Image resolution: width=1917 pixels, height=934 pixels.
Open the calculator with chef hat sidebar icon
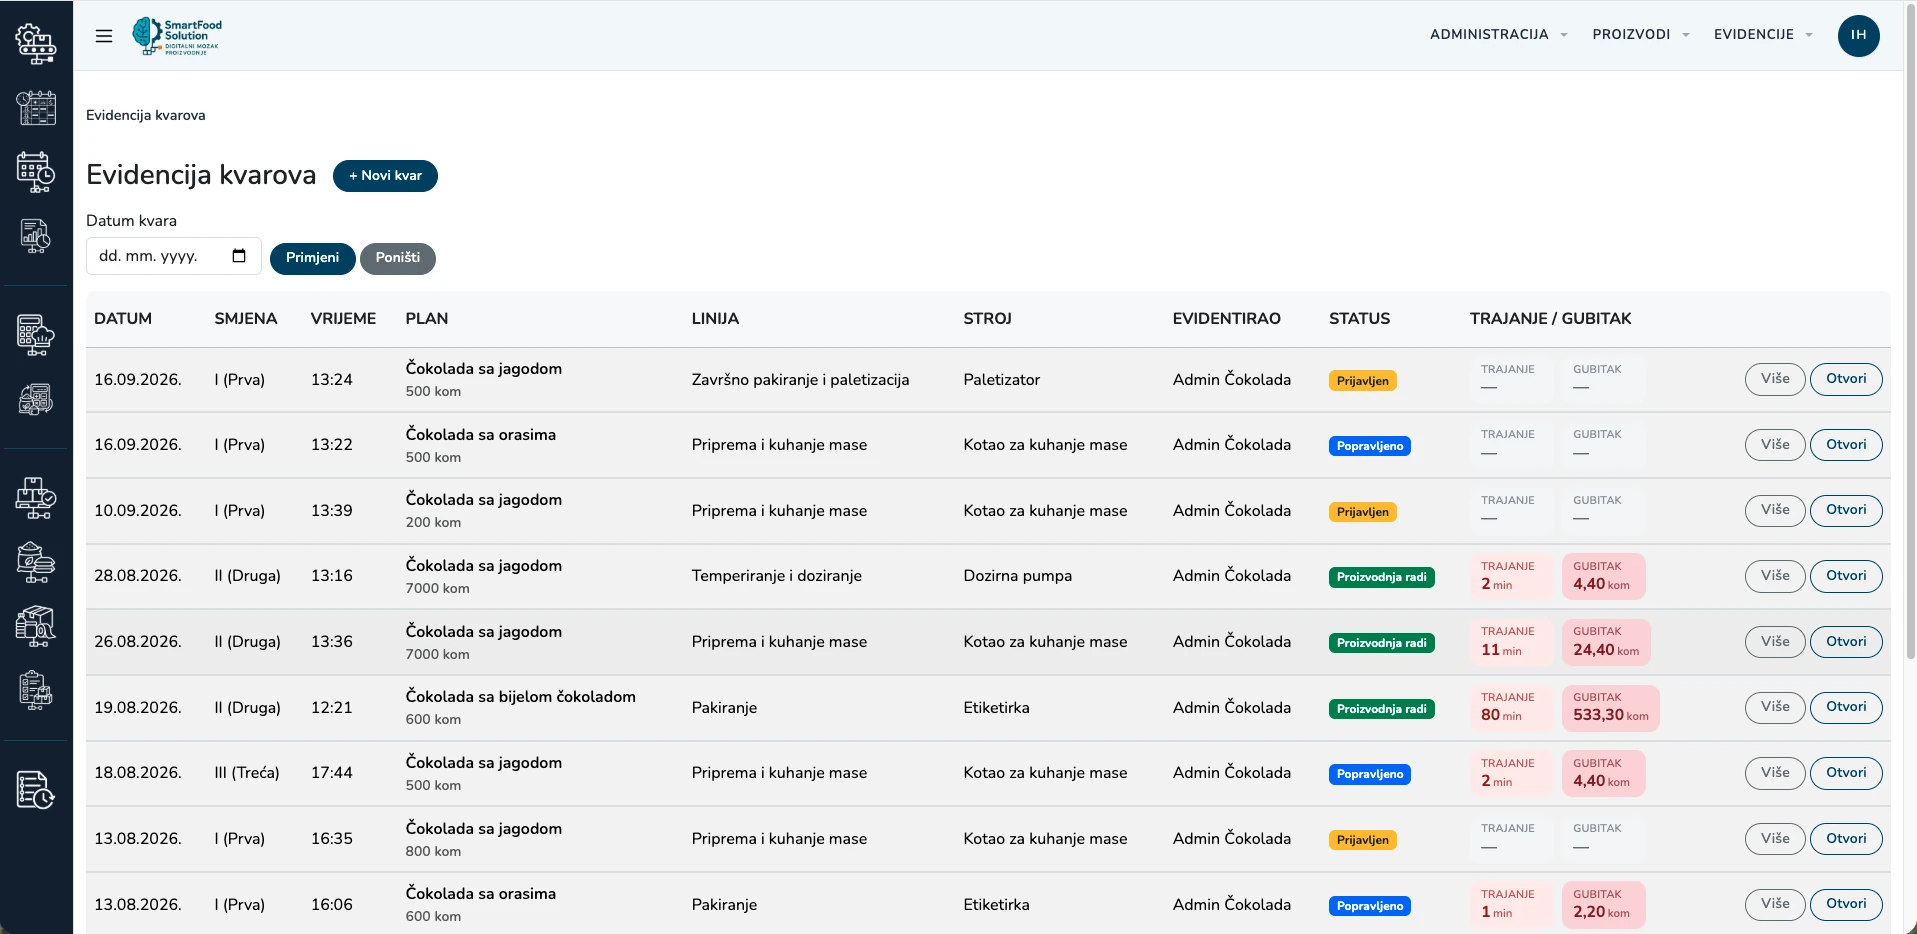click(x=36, y=335)
